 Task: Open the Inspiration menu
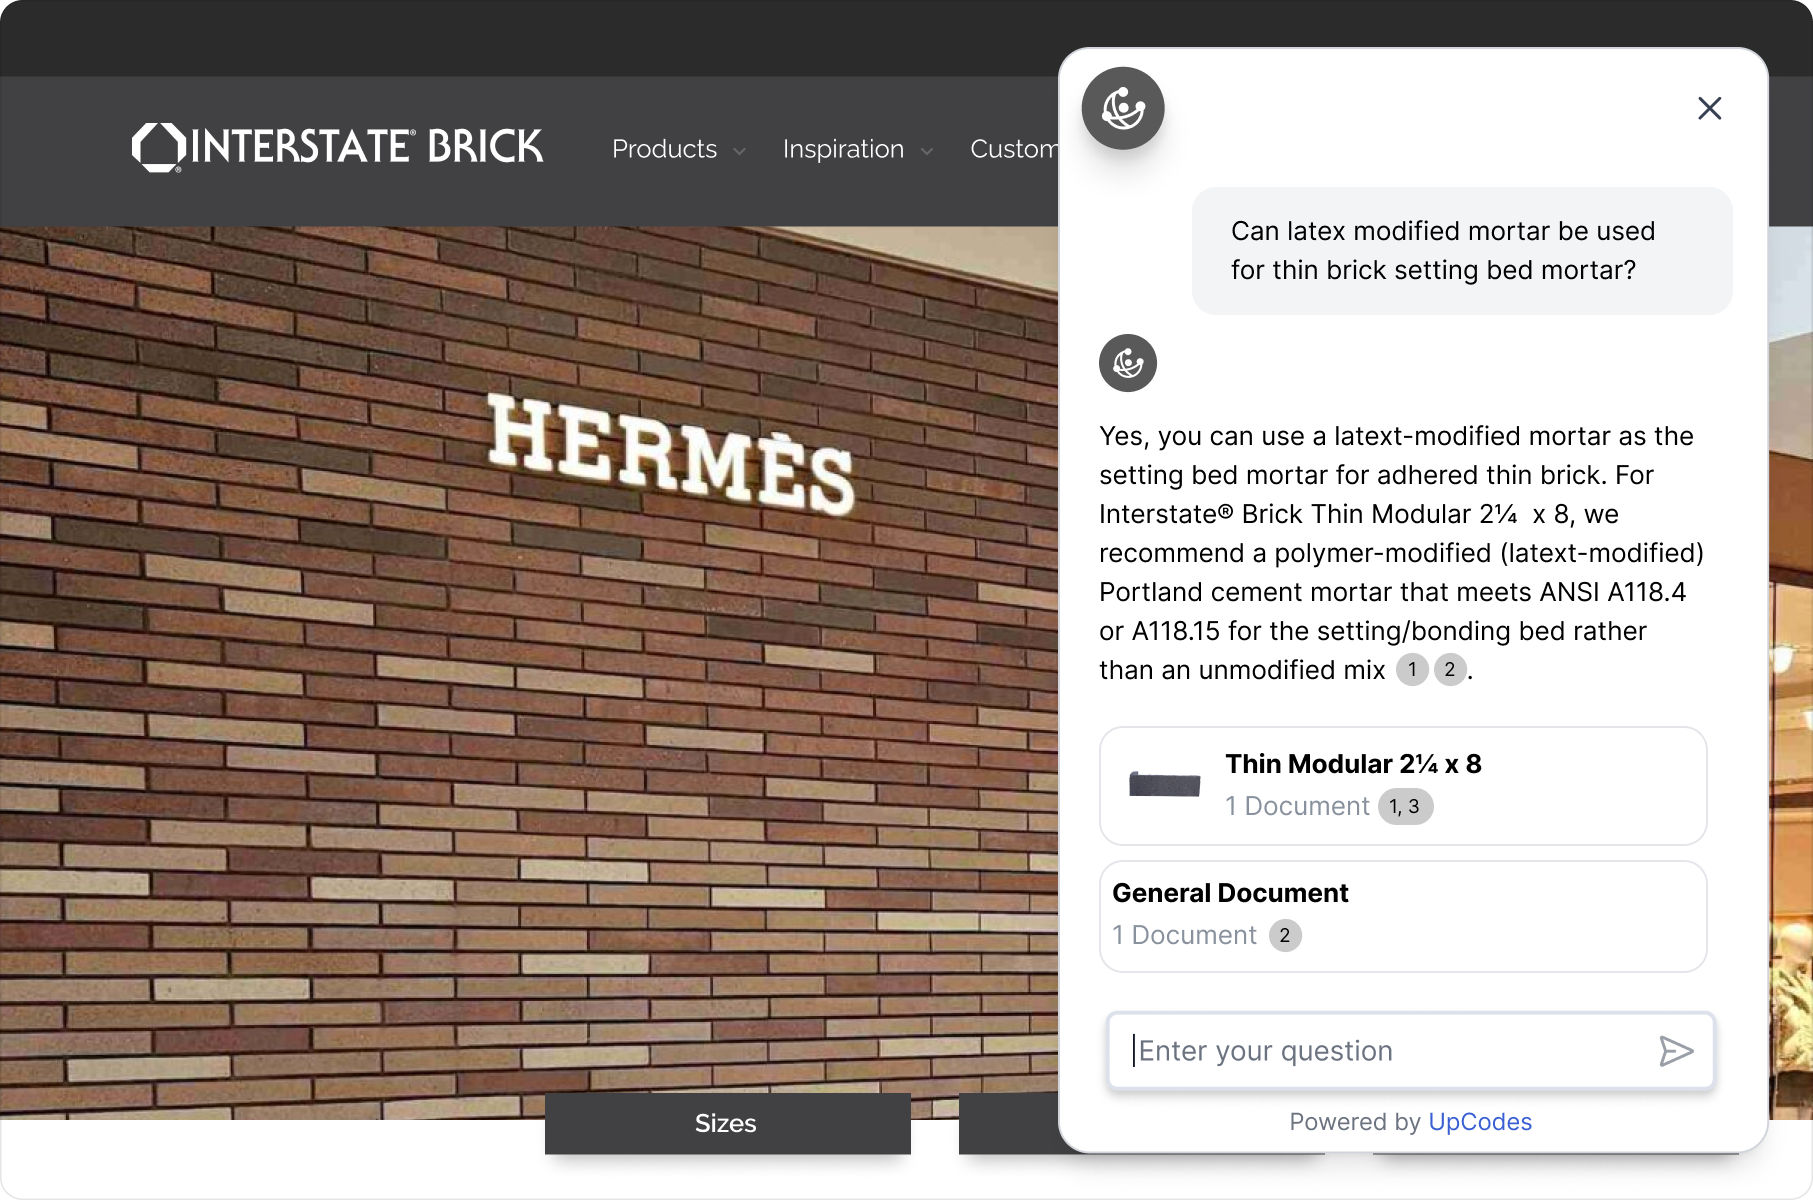[x=843, y=149]
